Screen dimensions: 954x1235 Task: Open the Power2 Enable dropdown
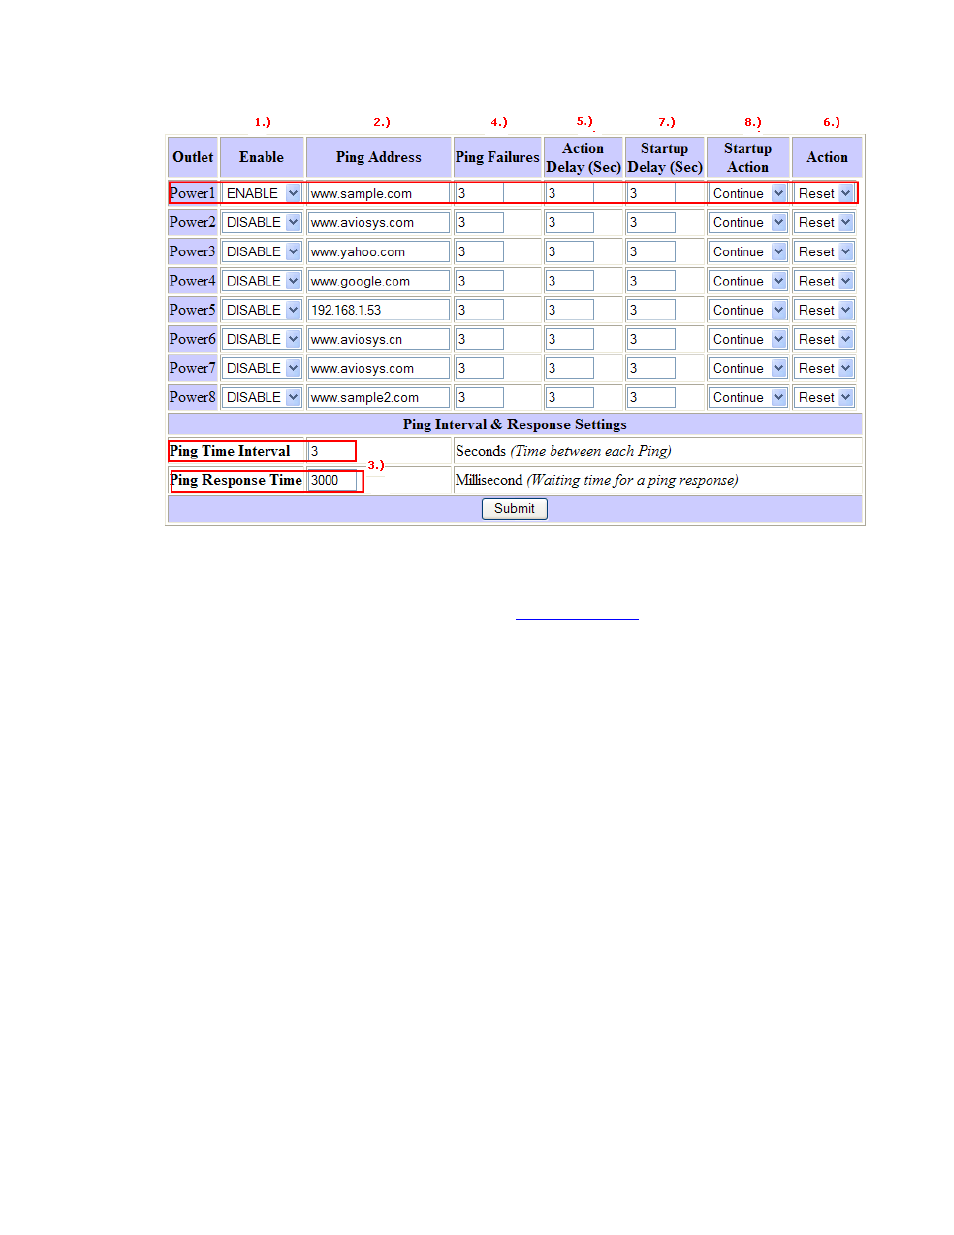[x=261, y=222]
